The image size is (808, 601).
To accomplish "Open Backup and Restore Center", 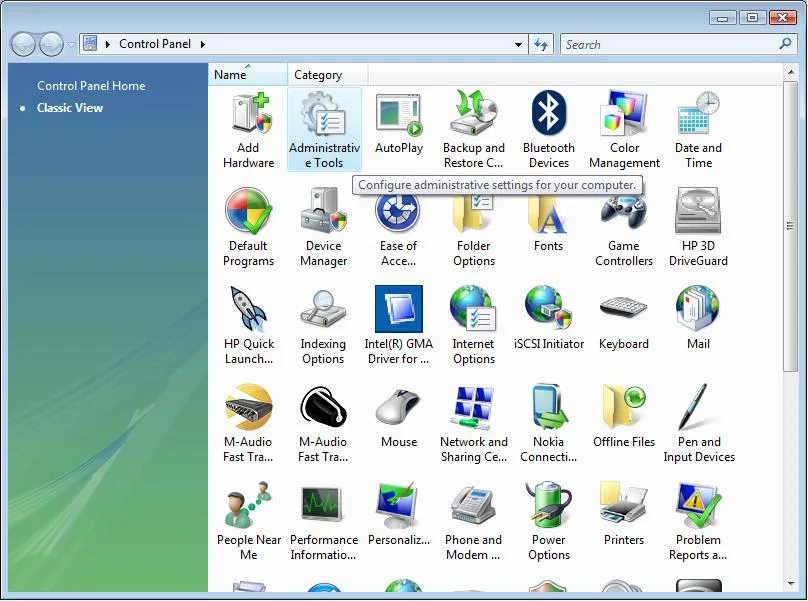I will click(x=474, y=129).
